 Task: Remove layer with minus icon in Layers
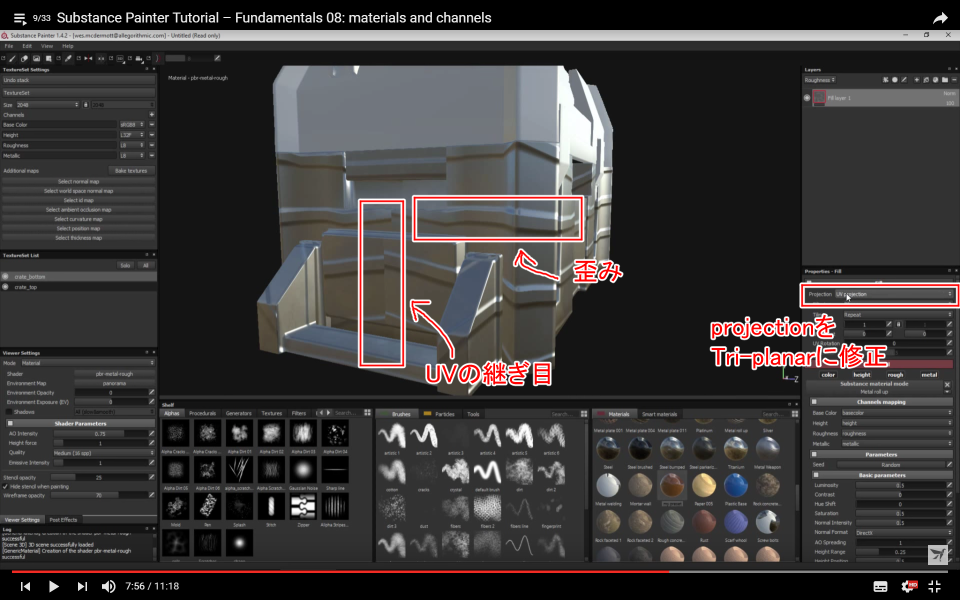click(954, 80)
